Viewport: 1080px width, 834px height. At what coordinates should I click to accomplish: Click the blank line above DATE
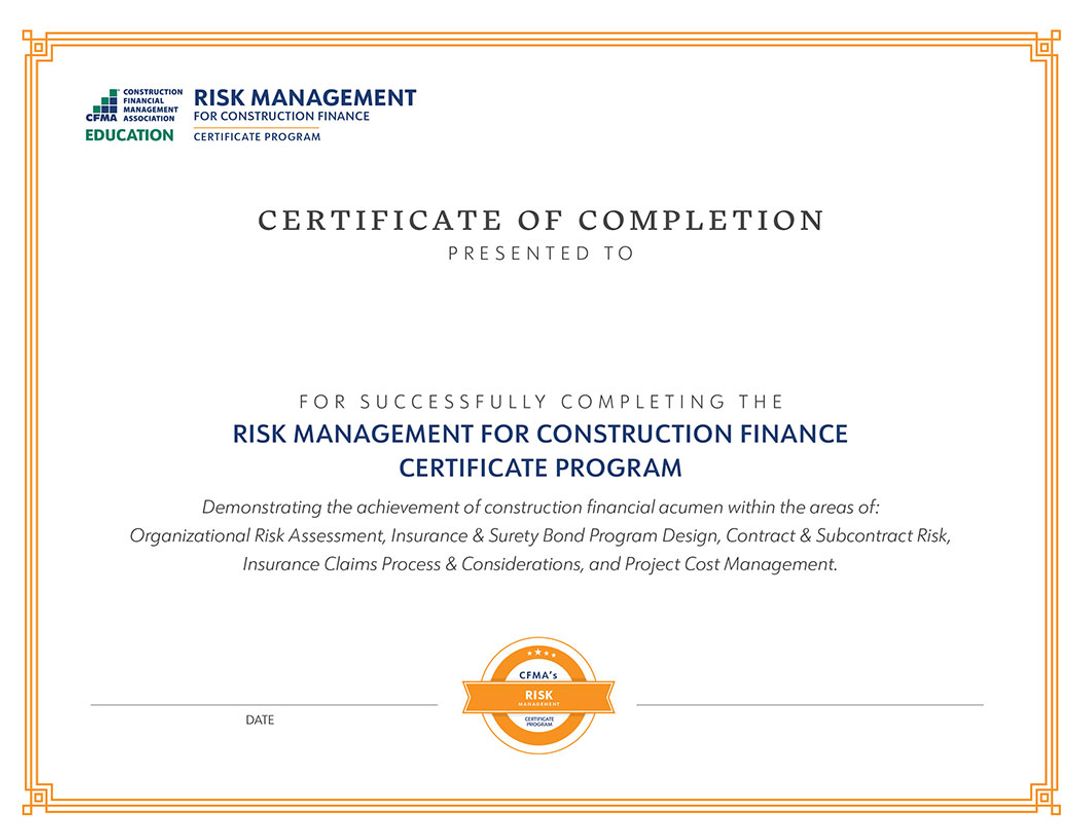pos(264,703)
